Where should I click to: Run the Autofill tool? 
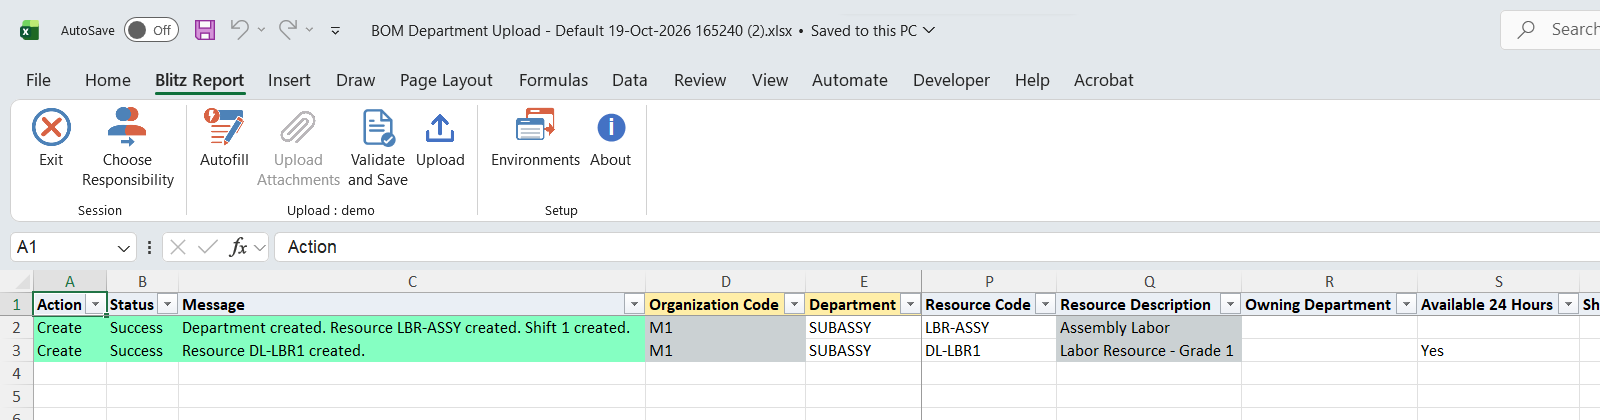[x=224, y=138]
